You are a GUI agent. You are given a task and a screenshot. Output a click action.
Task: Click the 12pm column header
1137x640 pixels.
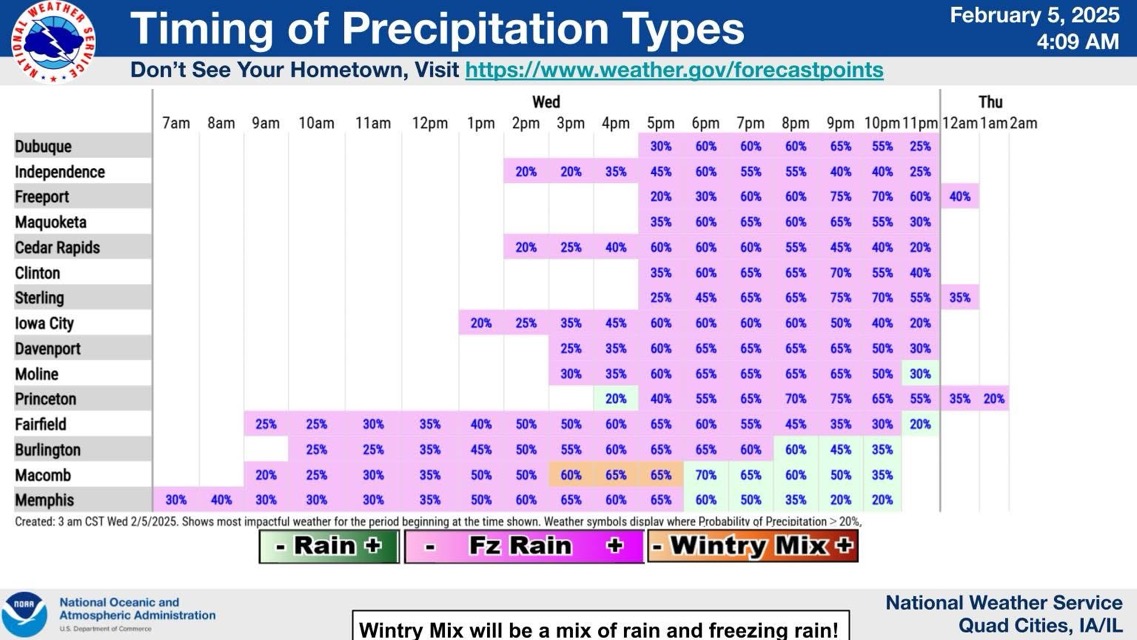(430, 123)
